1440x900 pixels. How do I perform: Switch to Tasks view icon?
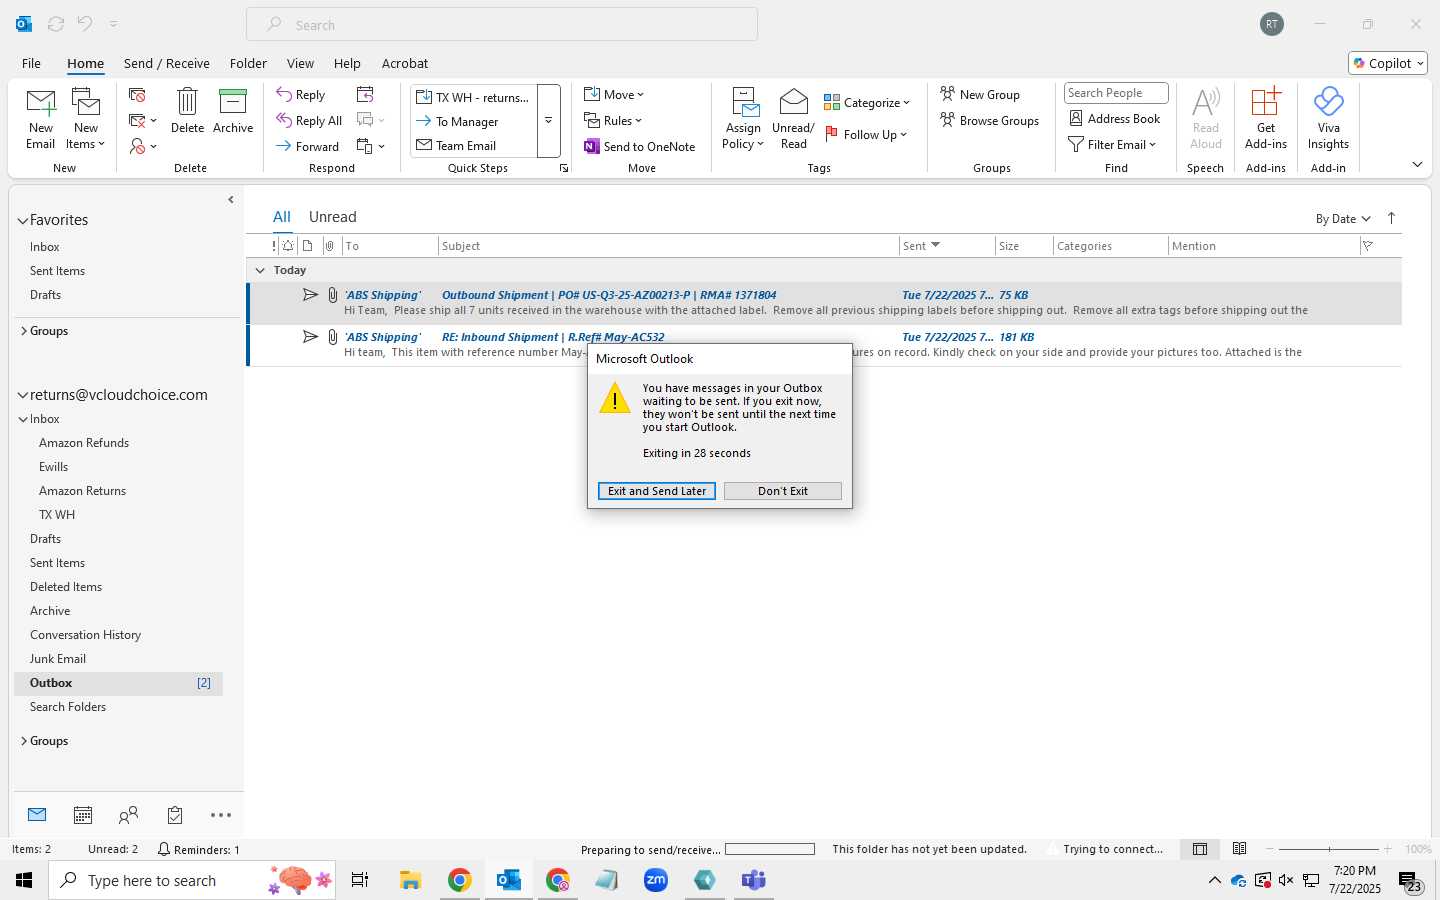point(175,815)
